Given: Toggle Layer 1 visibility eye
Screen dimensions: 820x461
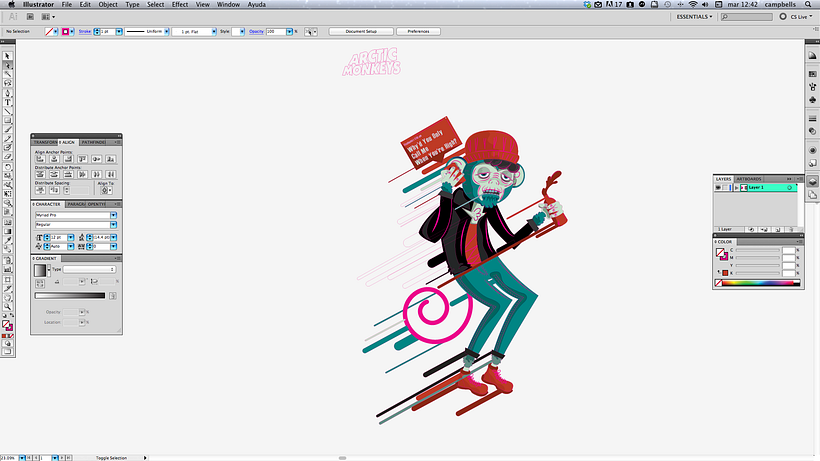Looking at the screenshot, I should point(718,187).
